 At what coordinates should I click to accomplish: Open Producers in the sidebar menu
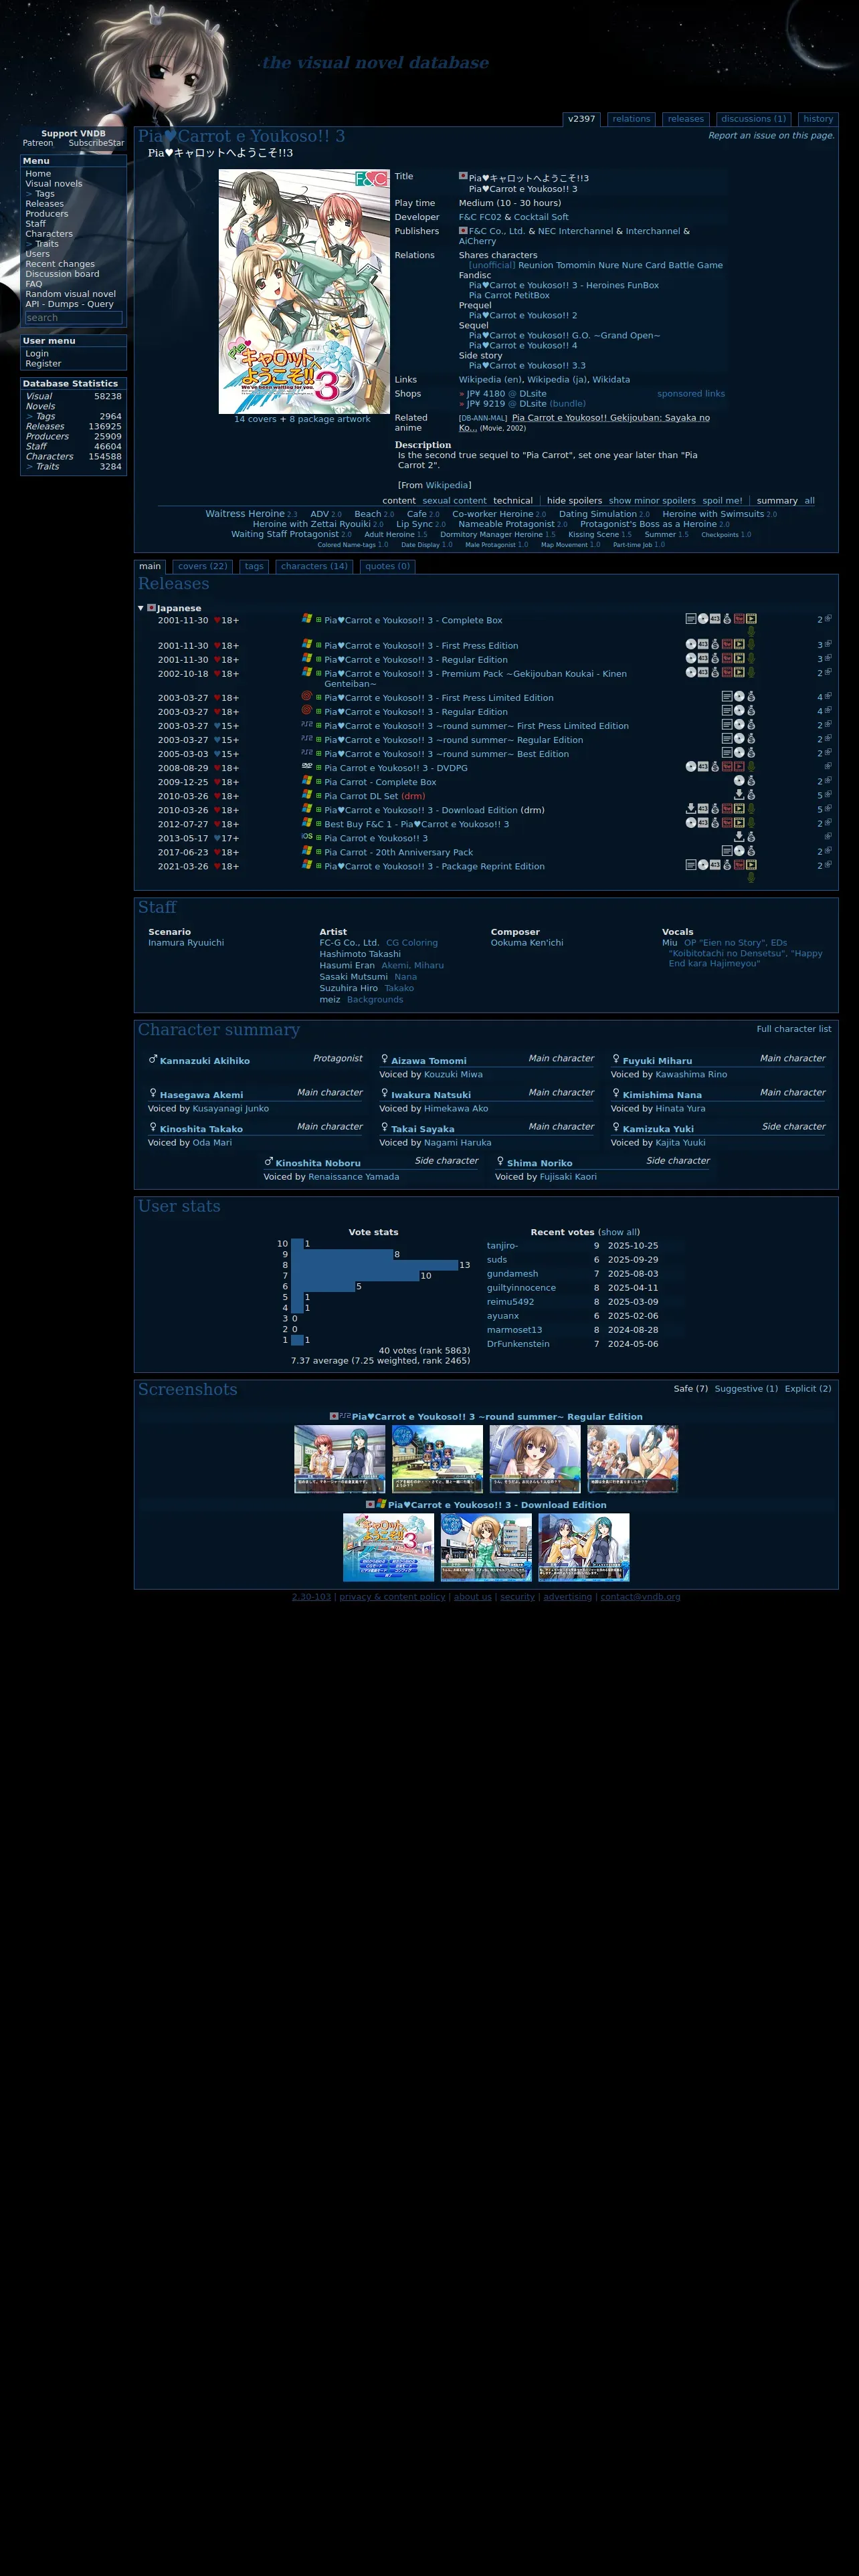(x=47, y=214)
